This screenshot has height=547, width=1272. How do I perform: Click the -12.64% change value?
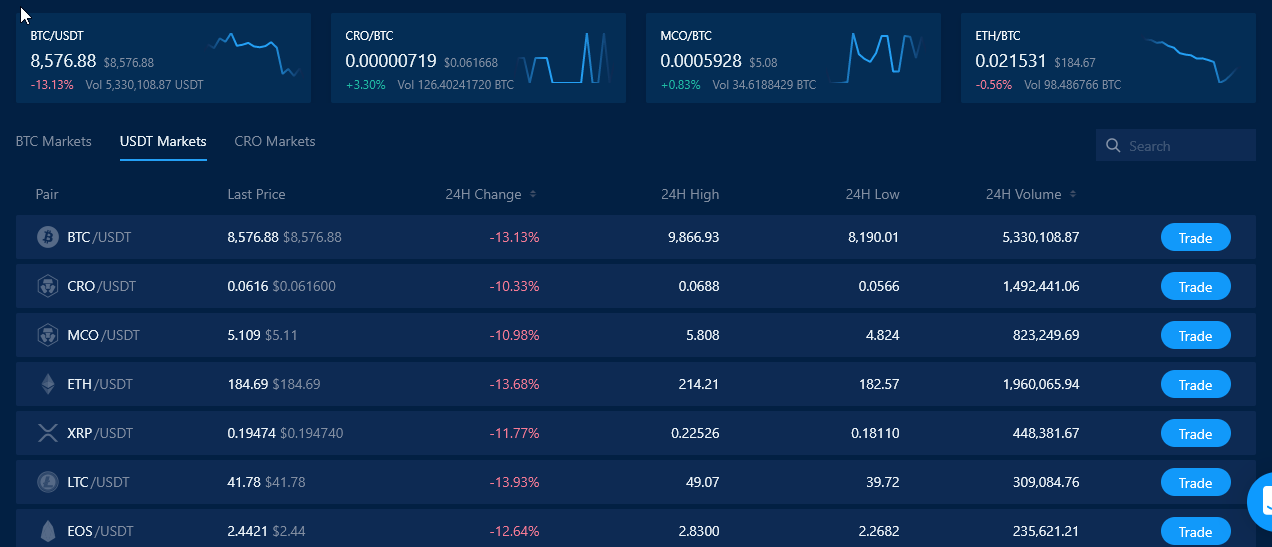coord(514,531)
